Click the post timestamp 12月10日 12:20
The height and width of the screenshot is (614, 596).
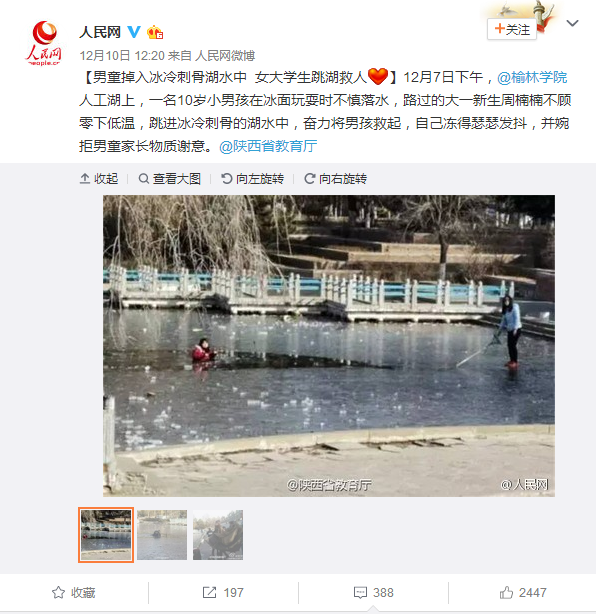click(x=122, y=56)
